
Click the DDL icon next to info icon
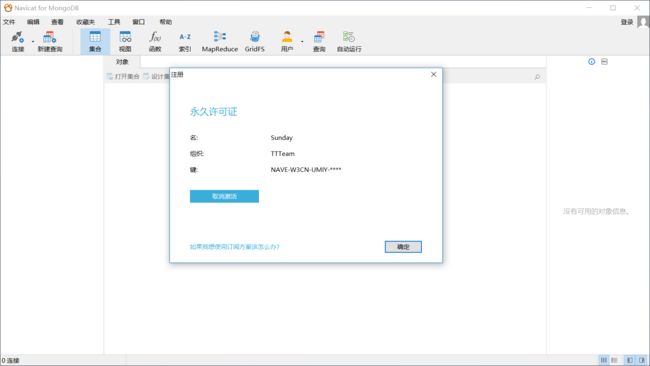[604, 62]
